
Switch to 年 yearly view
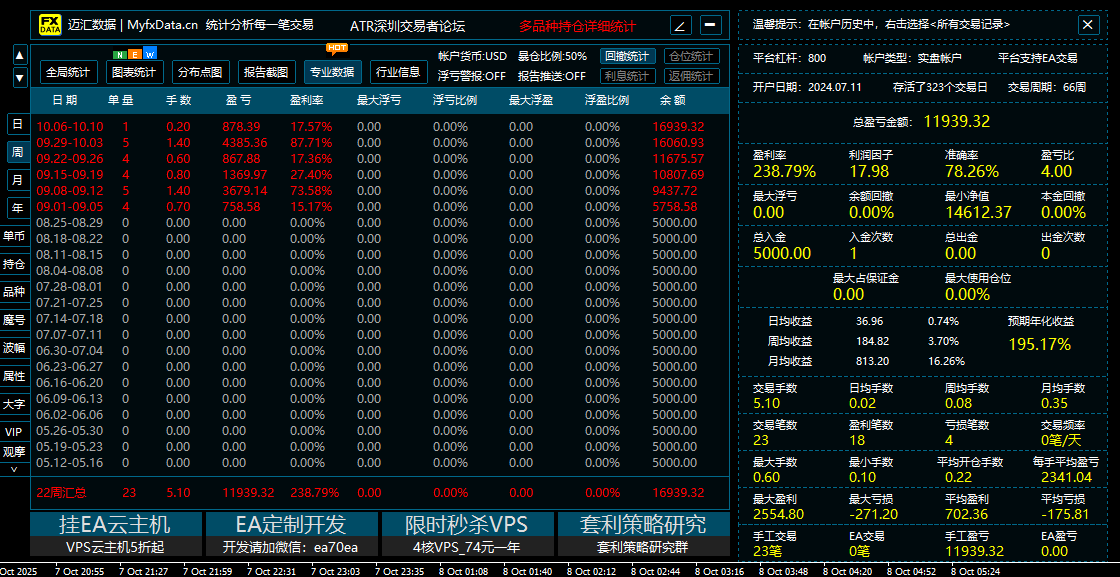tap(17, 208)
